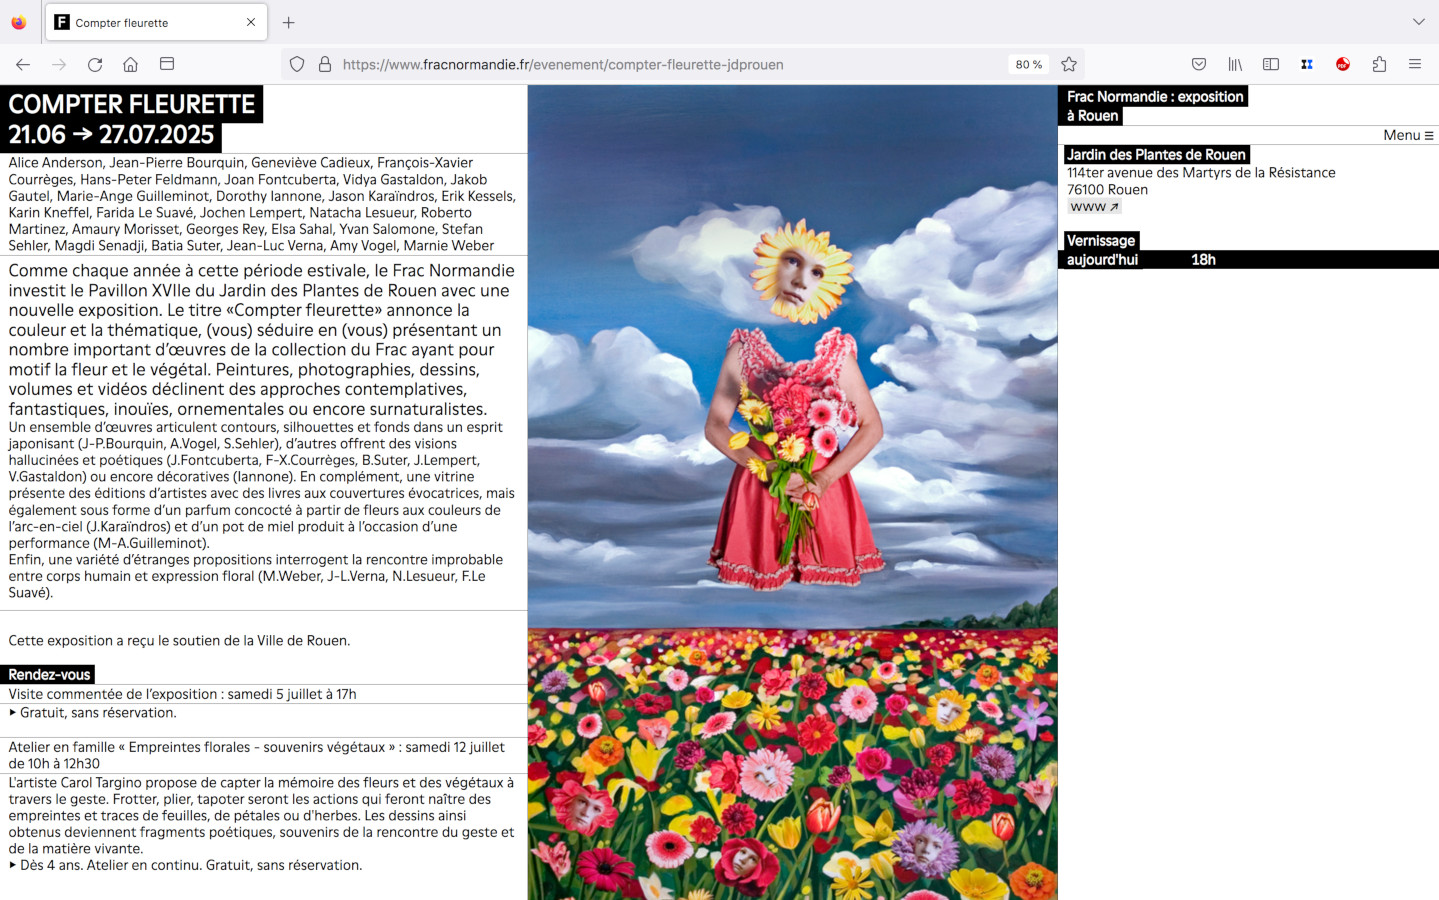Viewport: 1439px width, 900px height.
Task: Open the Firefox home page
Action: click(x=130, y=64)
